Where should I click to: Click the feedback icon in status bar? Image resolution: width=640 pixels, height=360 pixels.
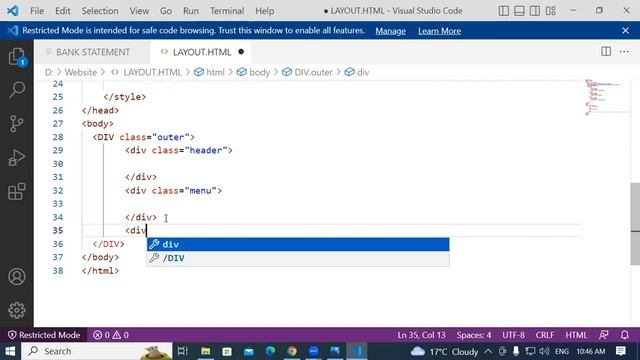604,335
